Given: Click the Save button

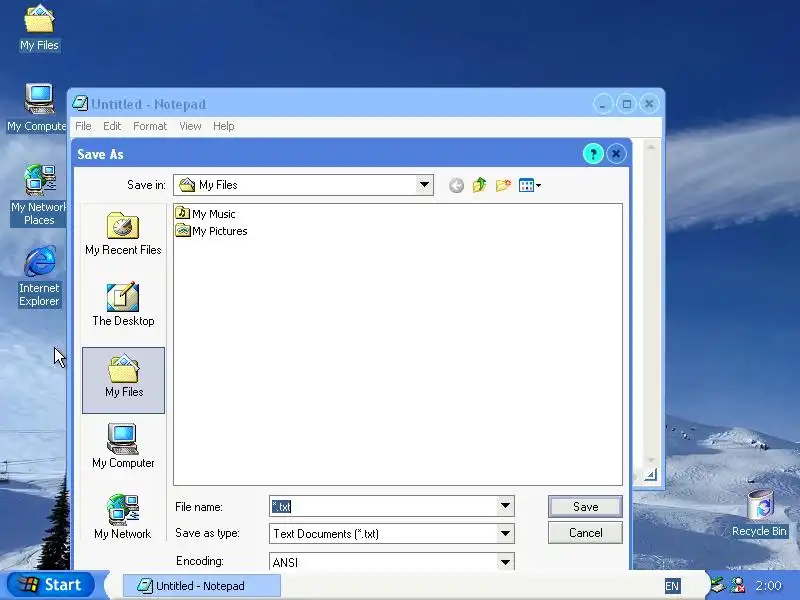Looking at the screenshot, I should click(585, 507).
